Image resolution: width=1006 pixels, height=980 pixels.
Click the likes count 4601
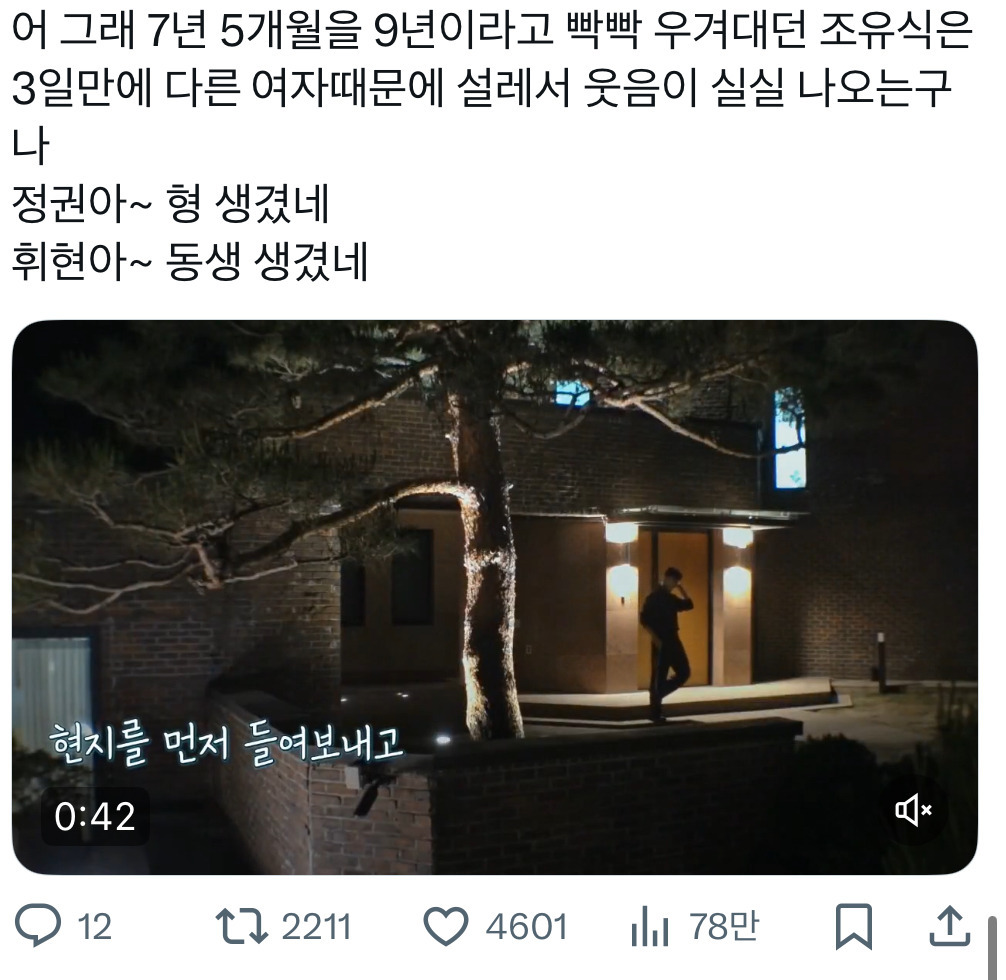click(x=526, y=927)
